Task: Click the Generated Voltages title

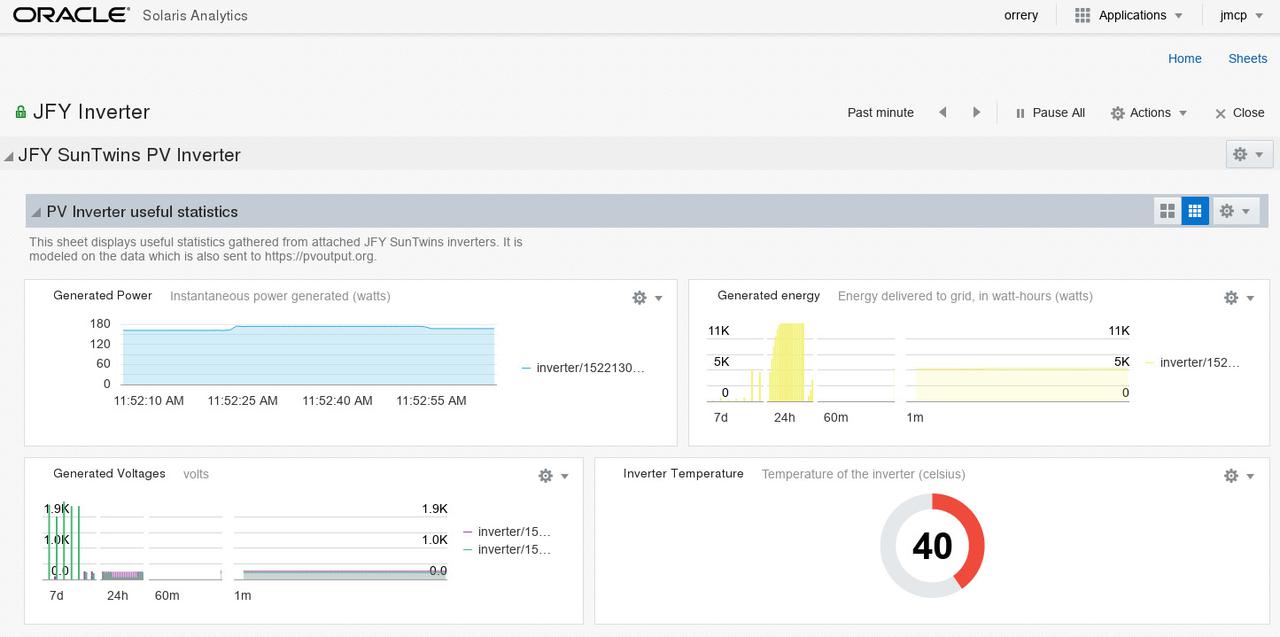Action: 109,474
